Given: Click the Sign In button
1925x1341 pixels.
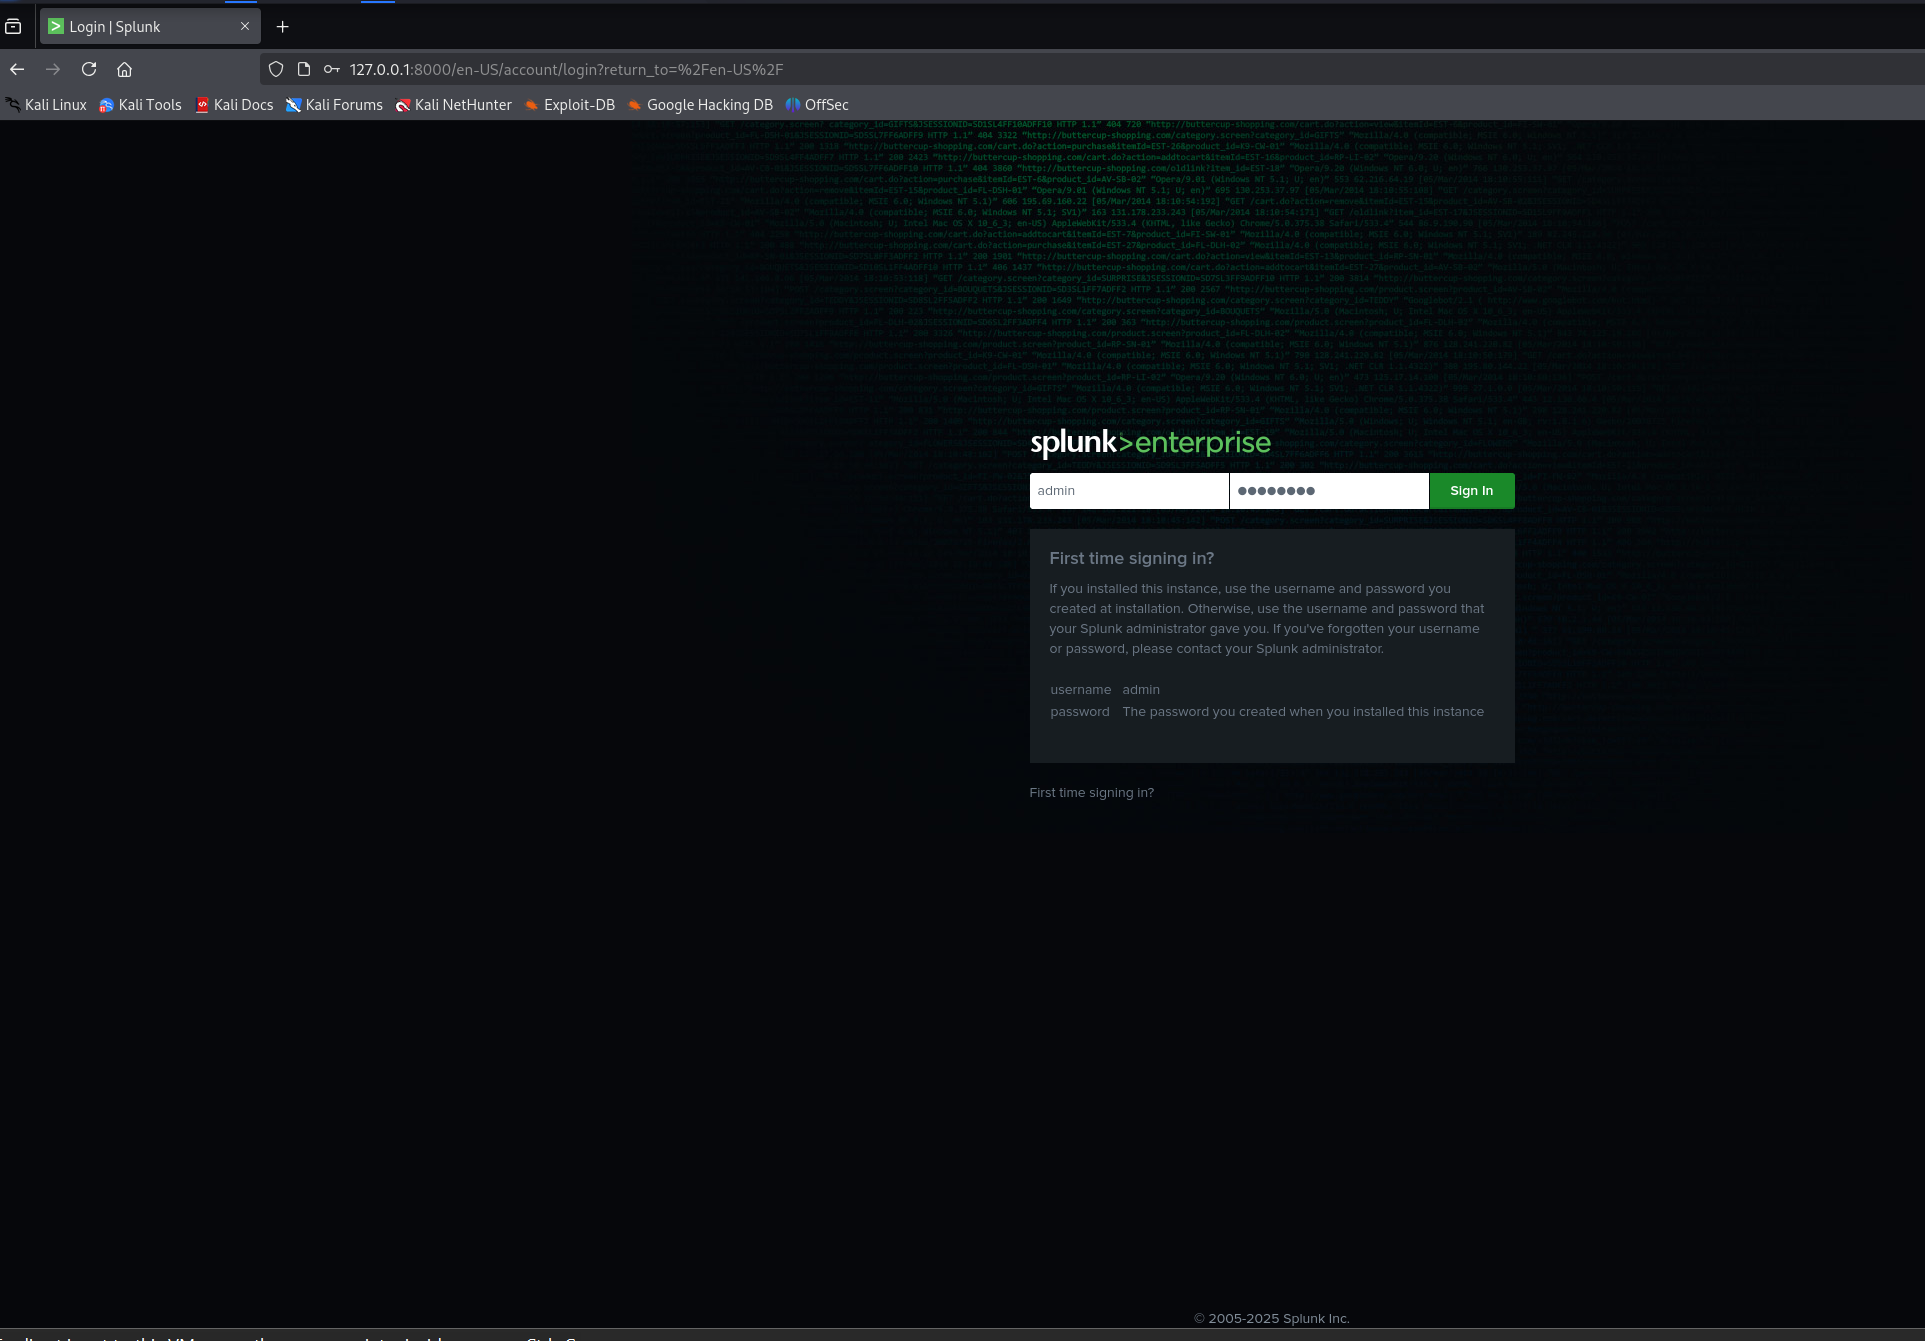Looking at the screenshot, I should pos(1471,490).
